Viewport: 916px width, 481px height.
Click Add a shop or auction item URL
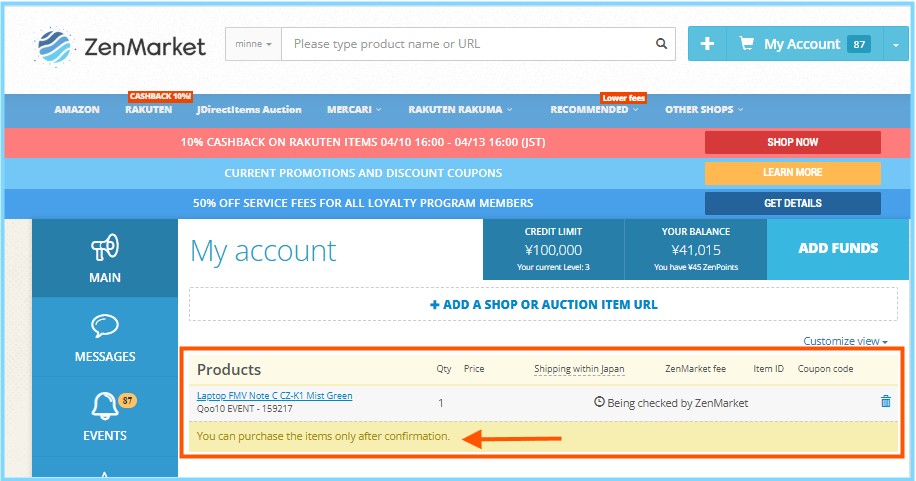[543, 304]
